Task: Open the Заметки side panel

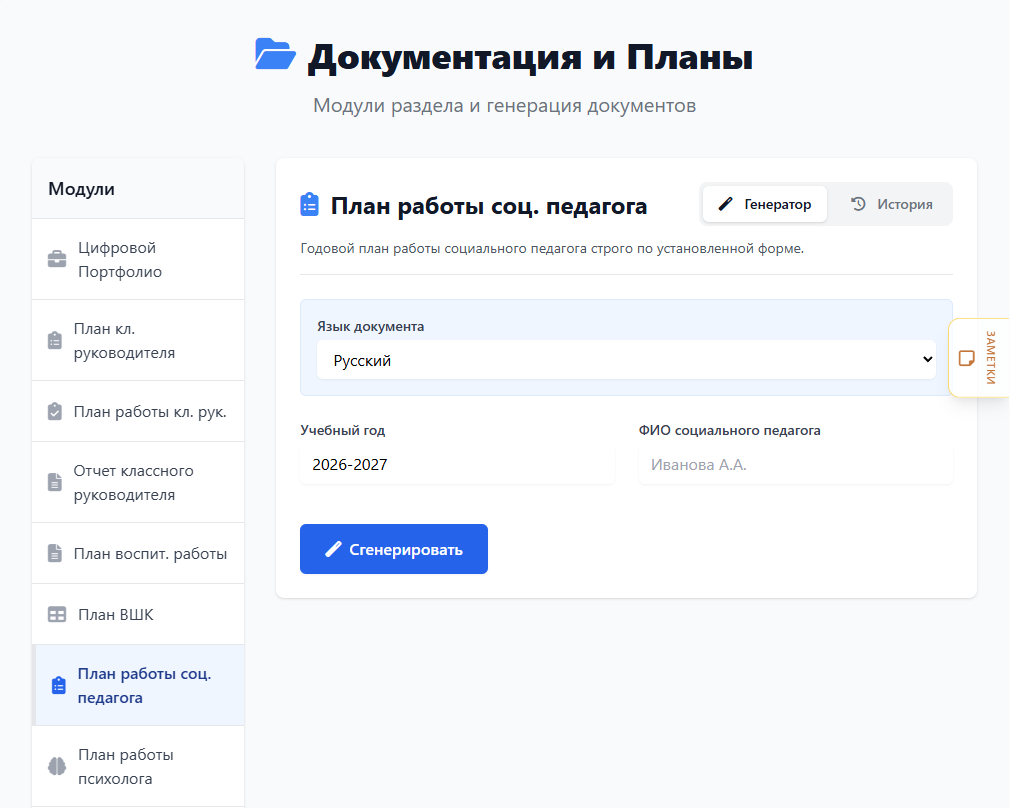Action: (x=979, y=358)
